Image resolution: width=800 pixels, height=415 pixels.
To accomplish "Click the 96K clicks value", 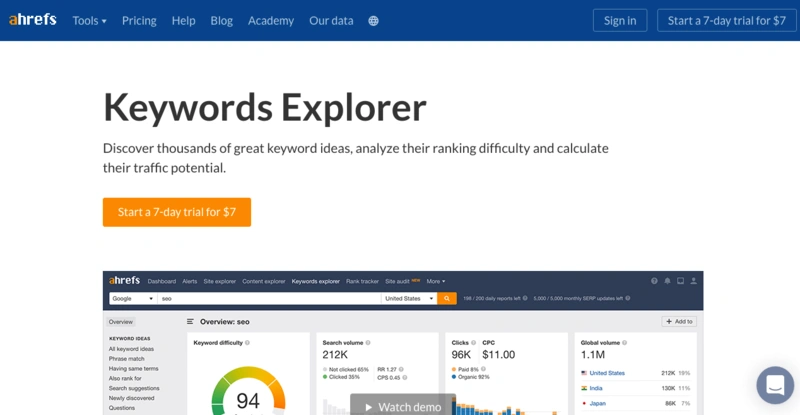I will (x=461, y=354).
